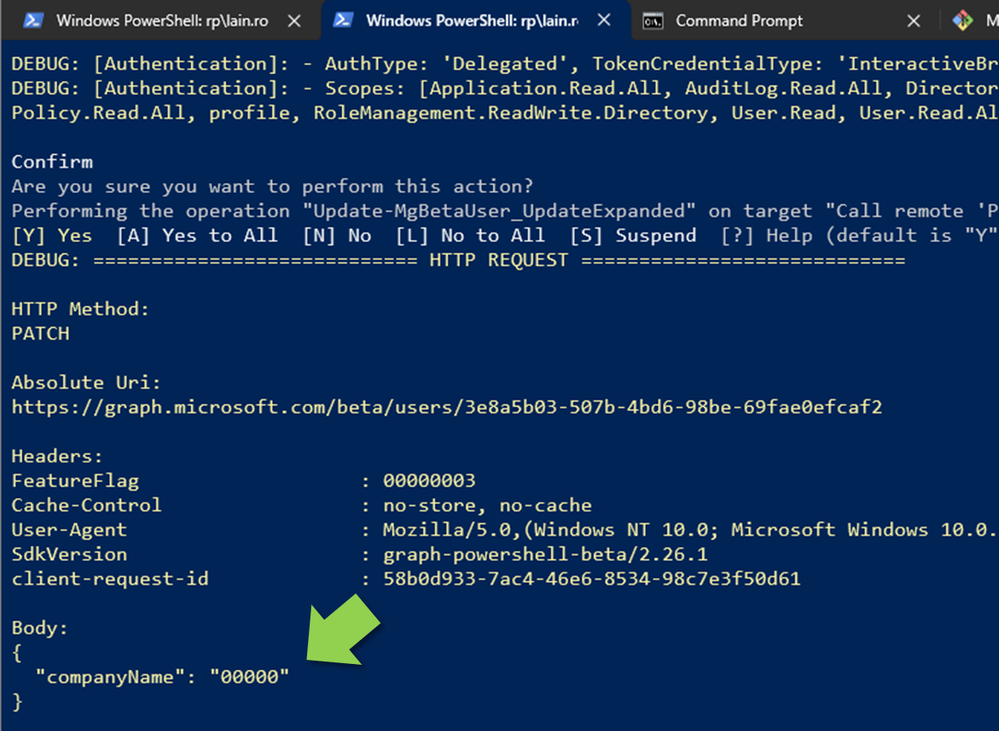This screenshot has height=731, width=999.
Task: Click the graph.microsoft.com Absolute Uri link
Action: (447, 407)
